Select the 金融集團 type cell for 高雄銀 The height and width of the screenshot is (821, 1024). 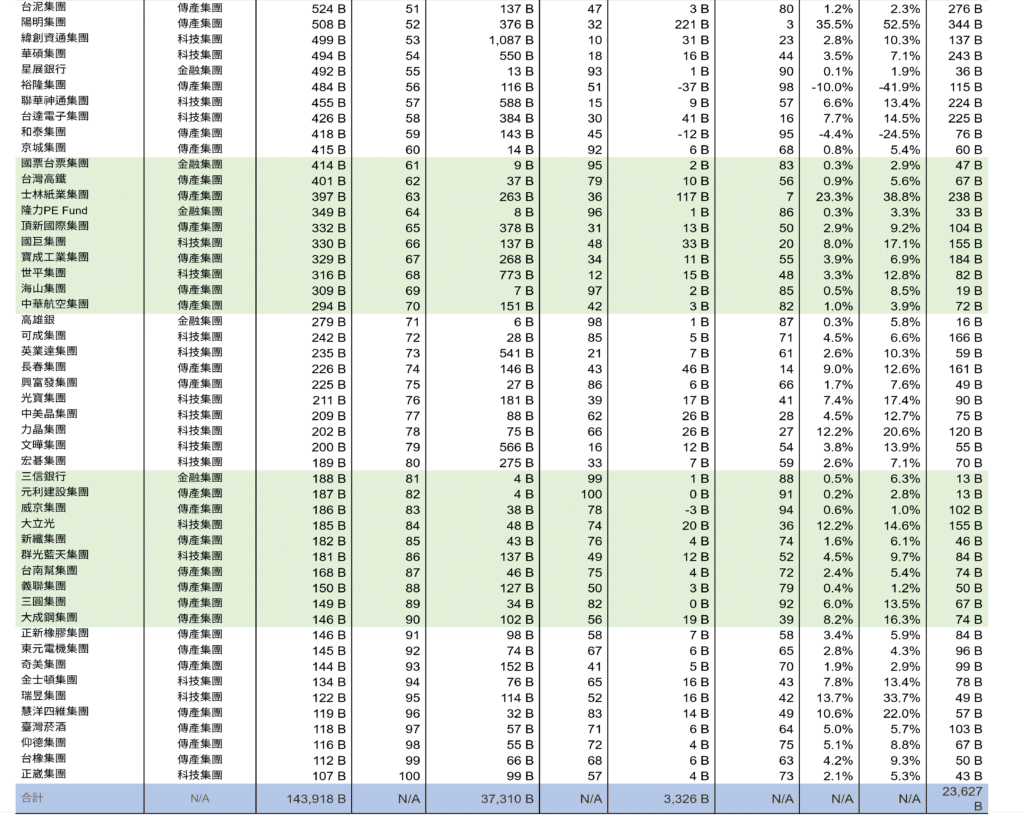click(200, 321)
